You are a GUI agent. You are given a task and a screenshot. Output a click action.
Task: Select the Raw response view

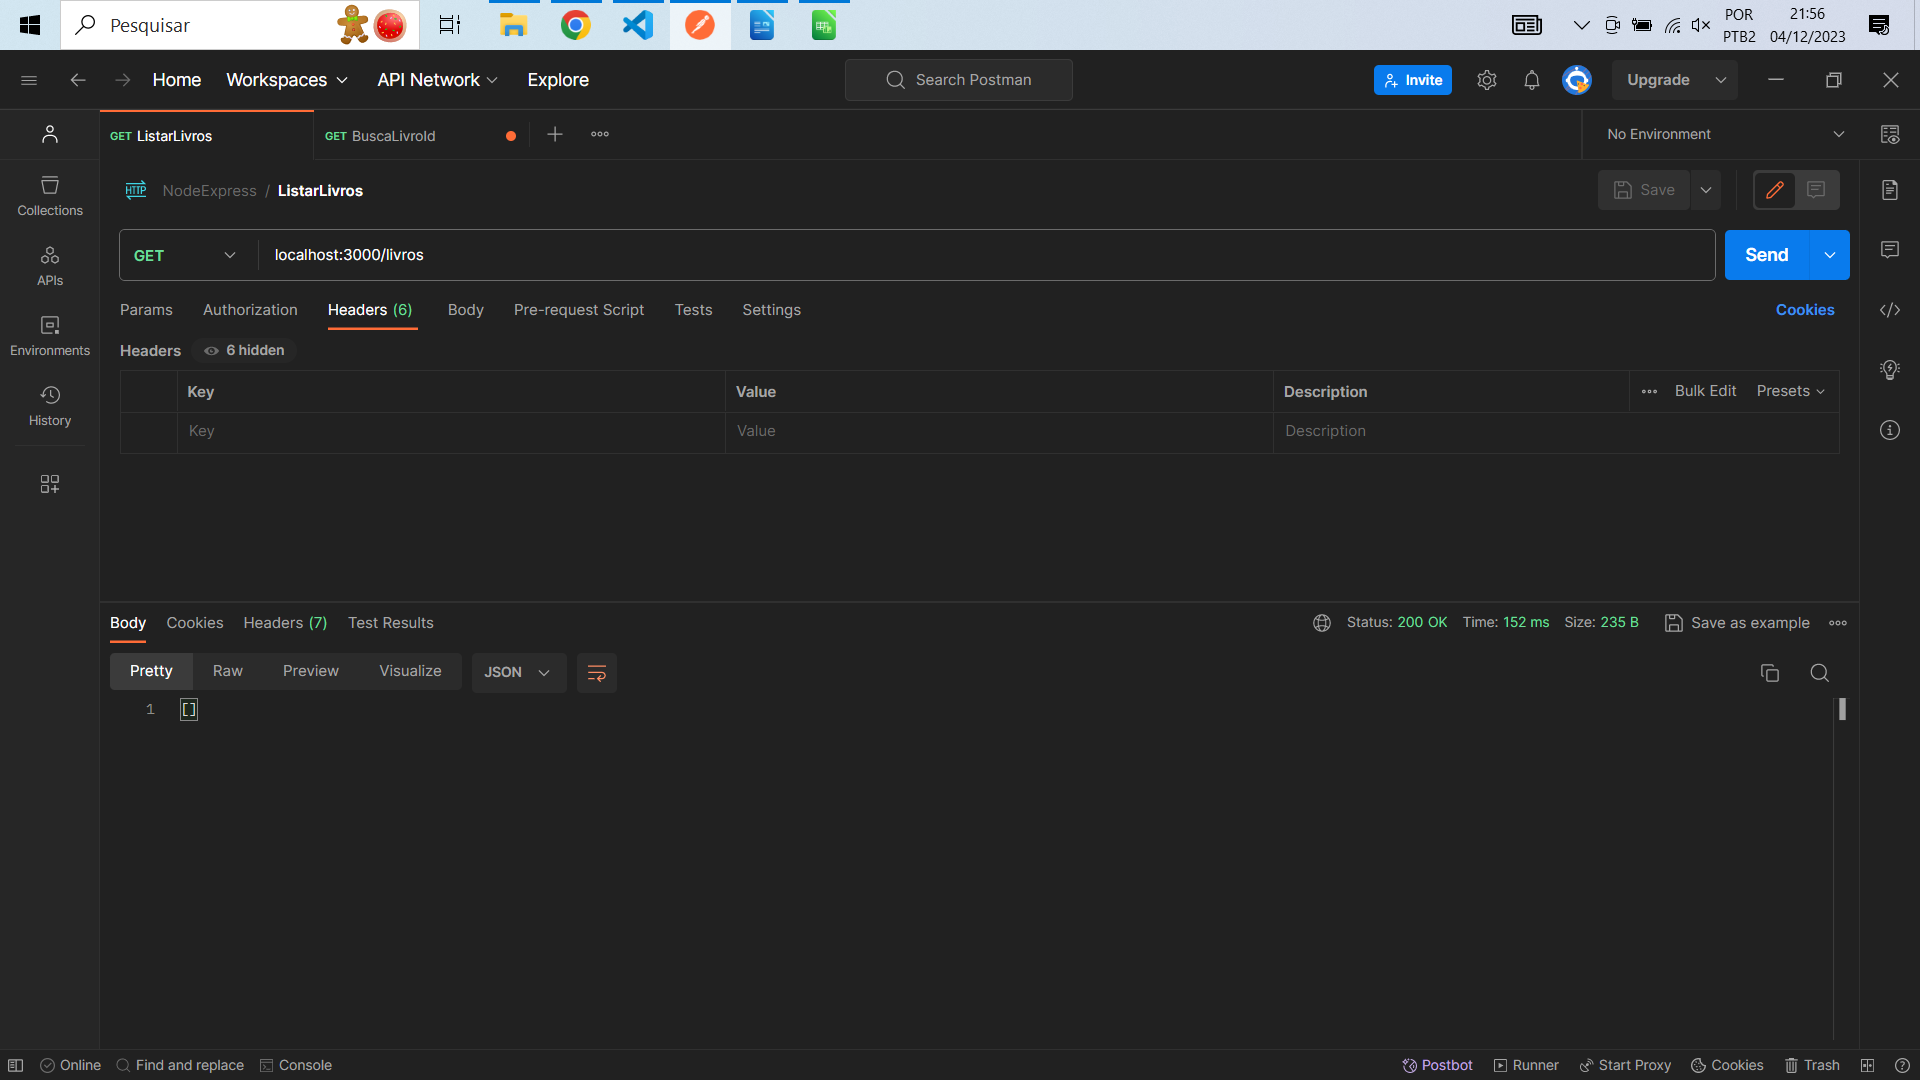(228, 671)
